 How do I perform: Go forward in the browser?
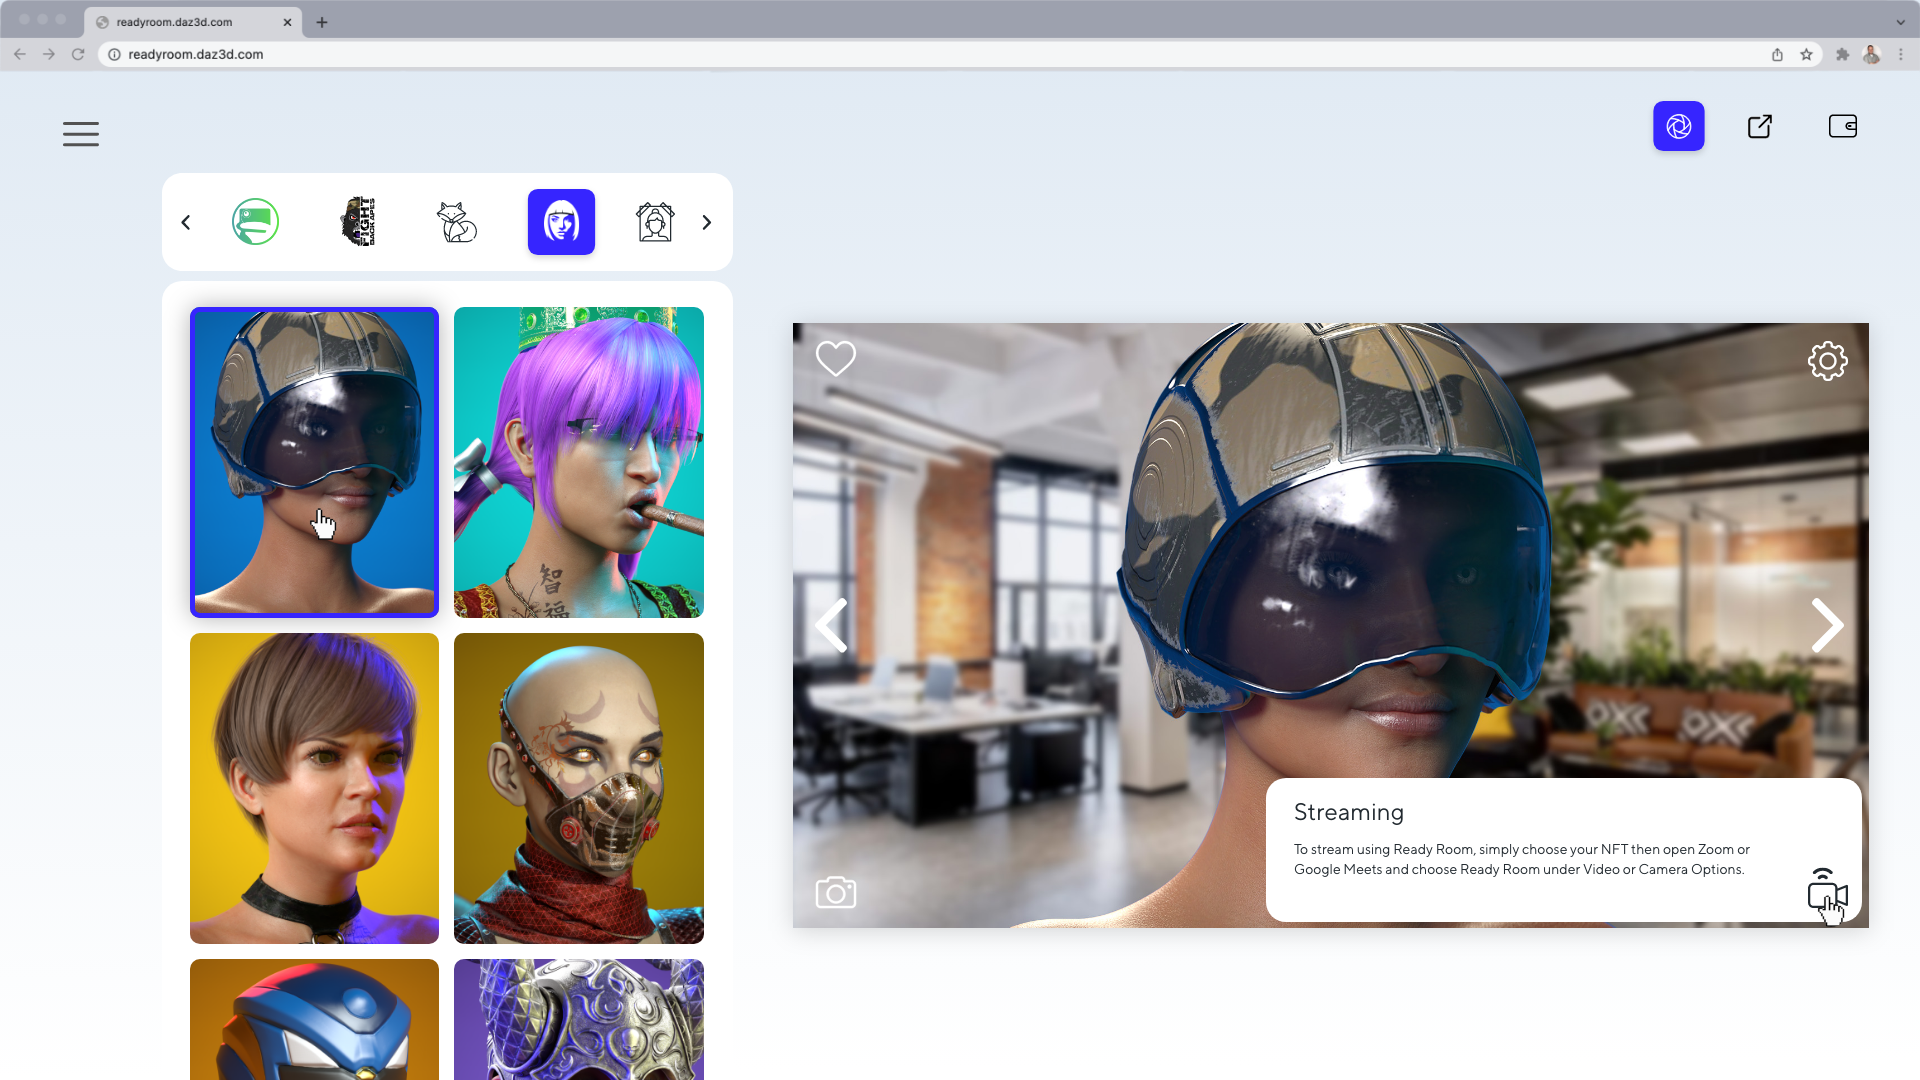49,54
